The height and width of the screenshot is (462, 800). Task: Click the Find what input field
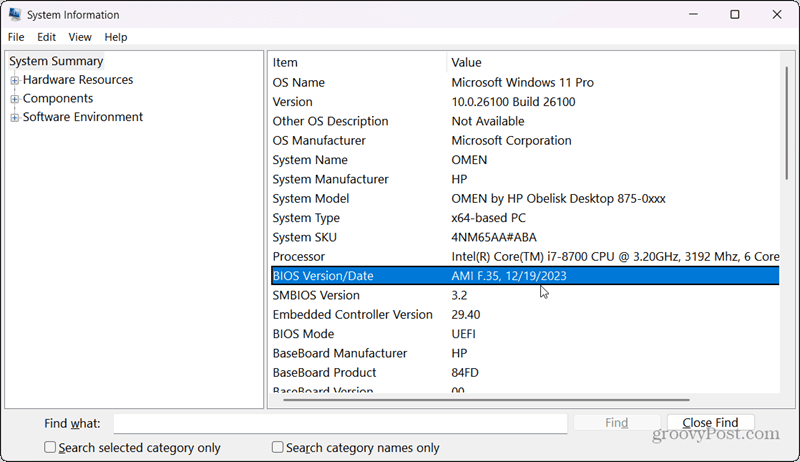[340, 423]
